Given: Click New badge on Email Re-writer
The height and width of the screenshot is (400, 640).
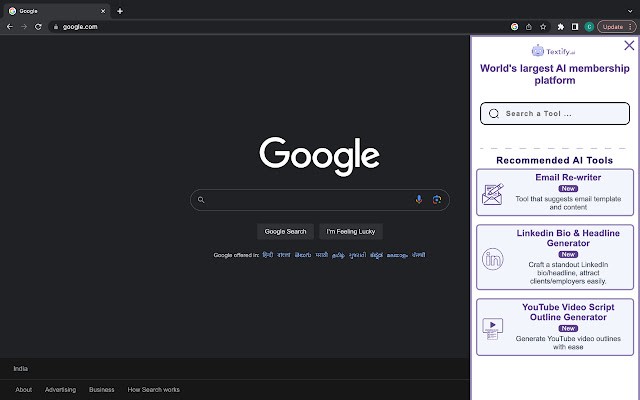Looking at the screenshot, I should pyautogui.click(x=568, y=189).
